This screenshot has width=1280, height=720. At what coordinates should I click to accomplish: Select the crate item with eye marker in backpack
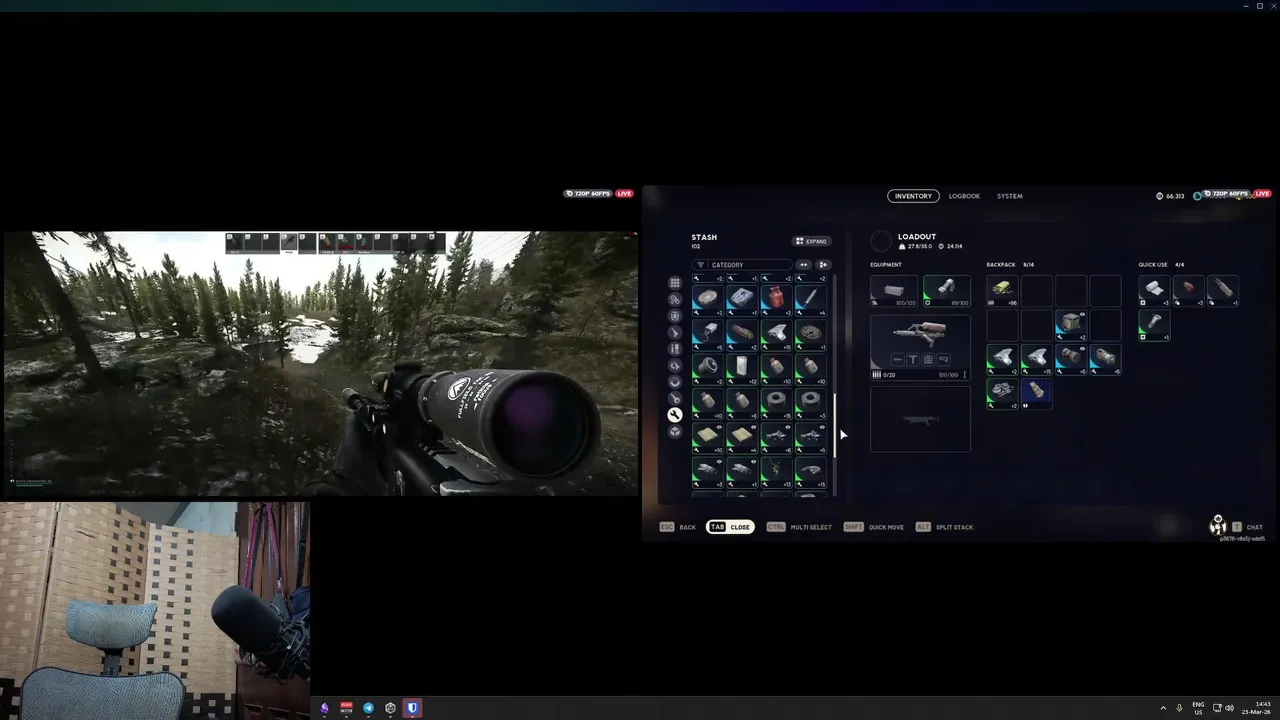pos(1071,324)
